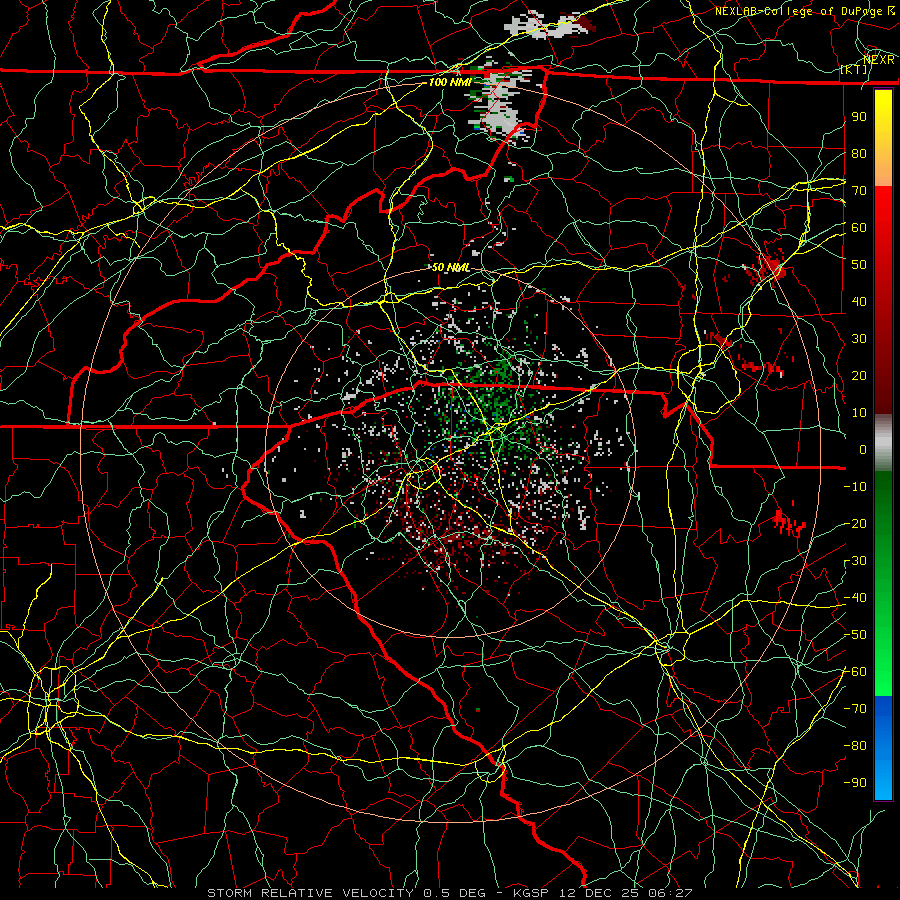The image size is (900, 900).
Task: Click the positive 50 scale value
Action: click(x=859, y=265)
